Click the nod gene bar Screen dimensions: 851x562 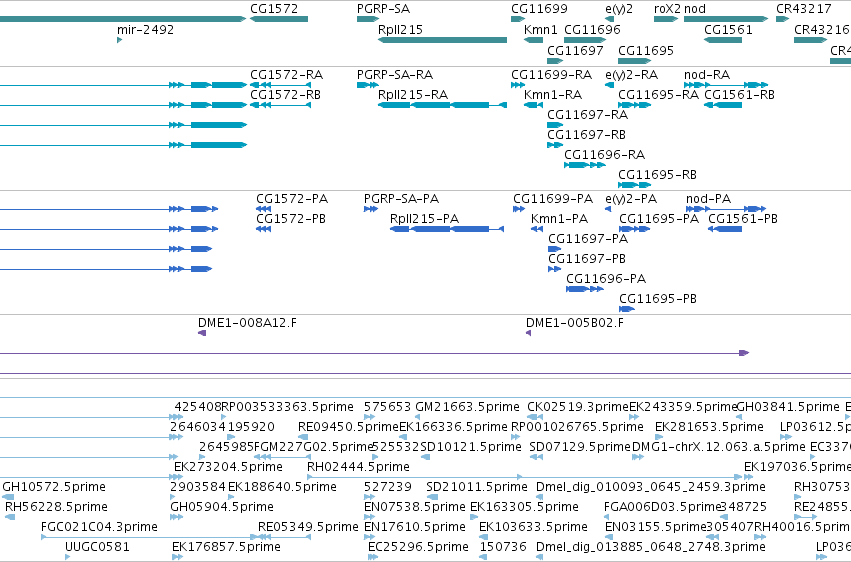point(726,19)
